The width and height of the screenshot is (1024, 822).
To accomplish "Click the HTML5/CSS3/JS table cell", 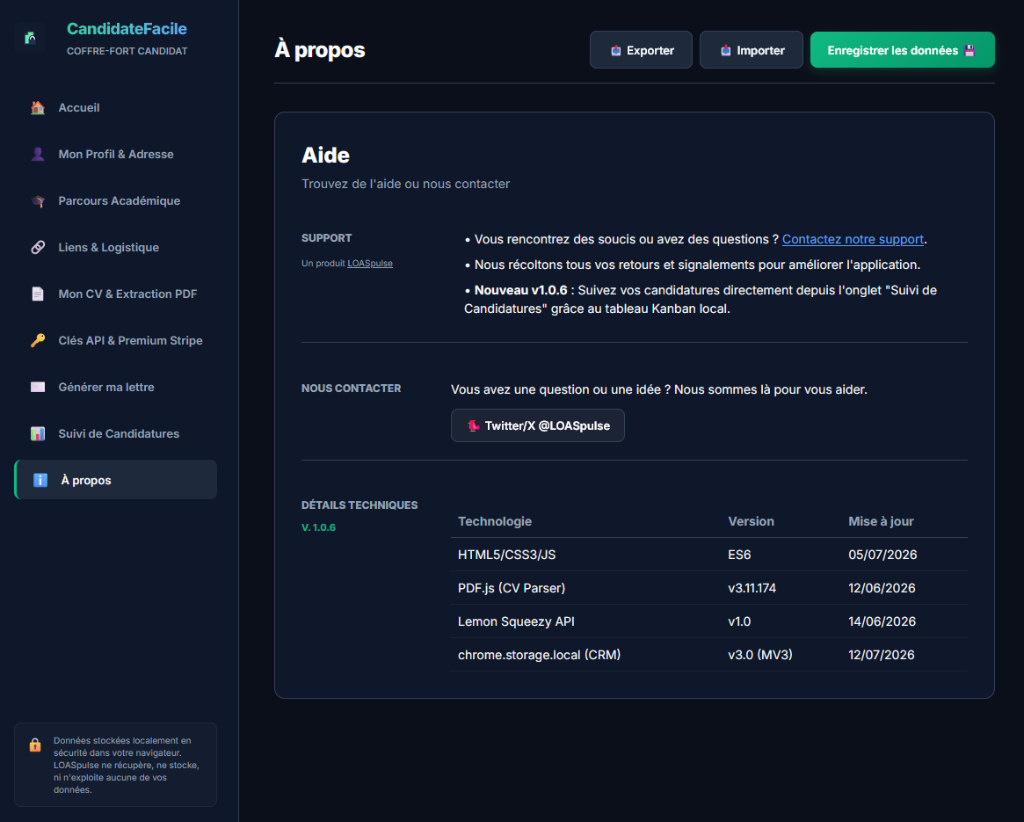I will click(507, 555).
